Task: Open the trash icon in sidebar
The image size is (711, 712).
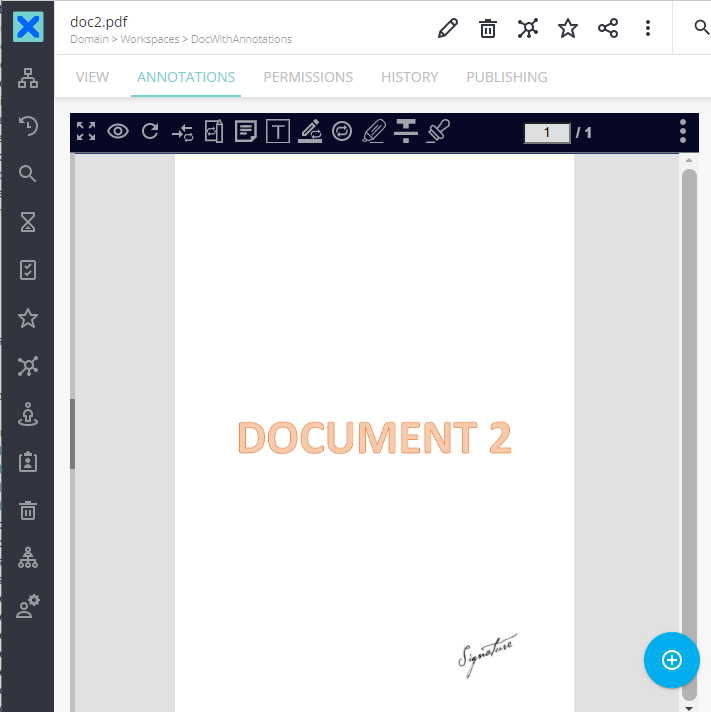Action: 28,510
